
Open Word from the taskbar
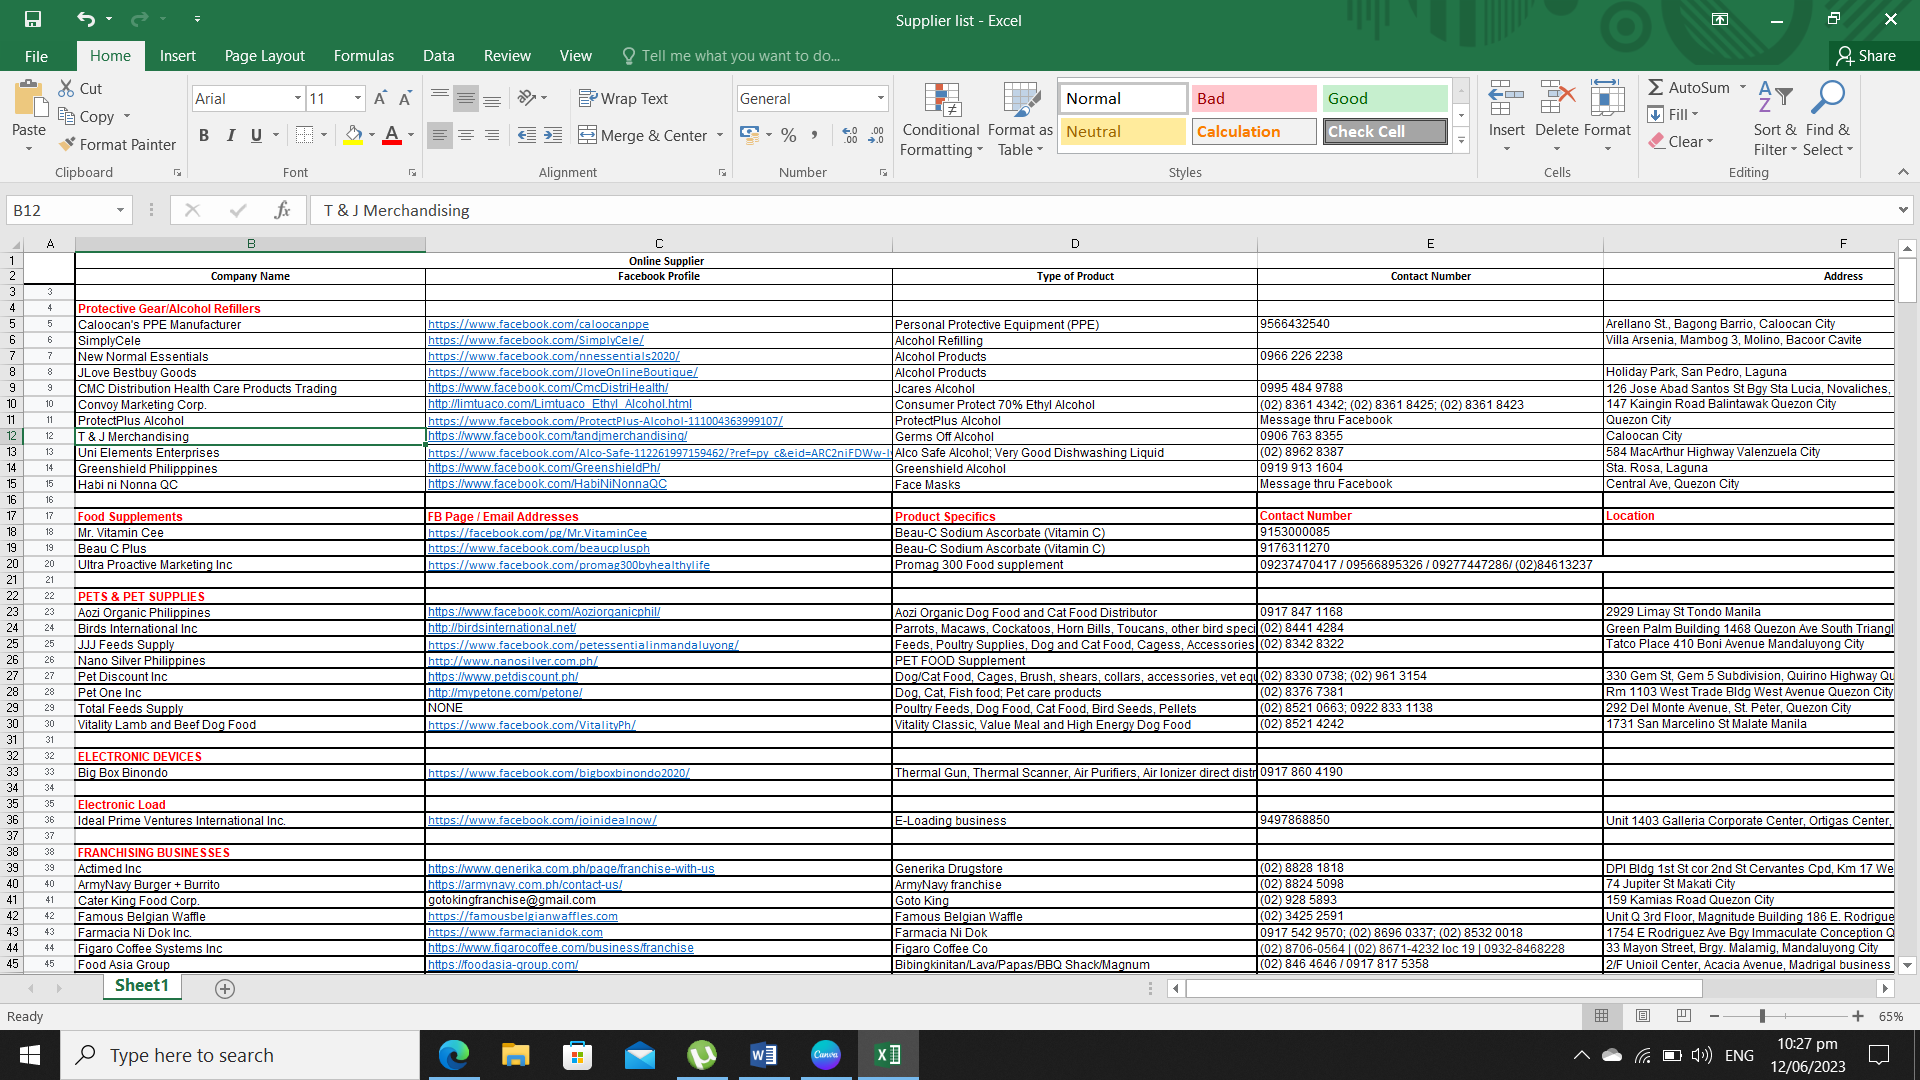coord(763,1055)
